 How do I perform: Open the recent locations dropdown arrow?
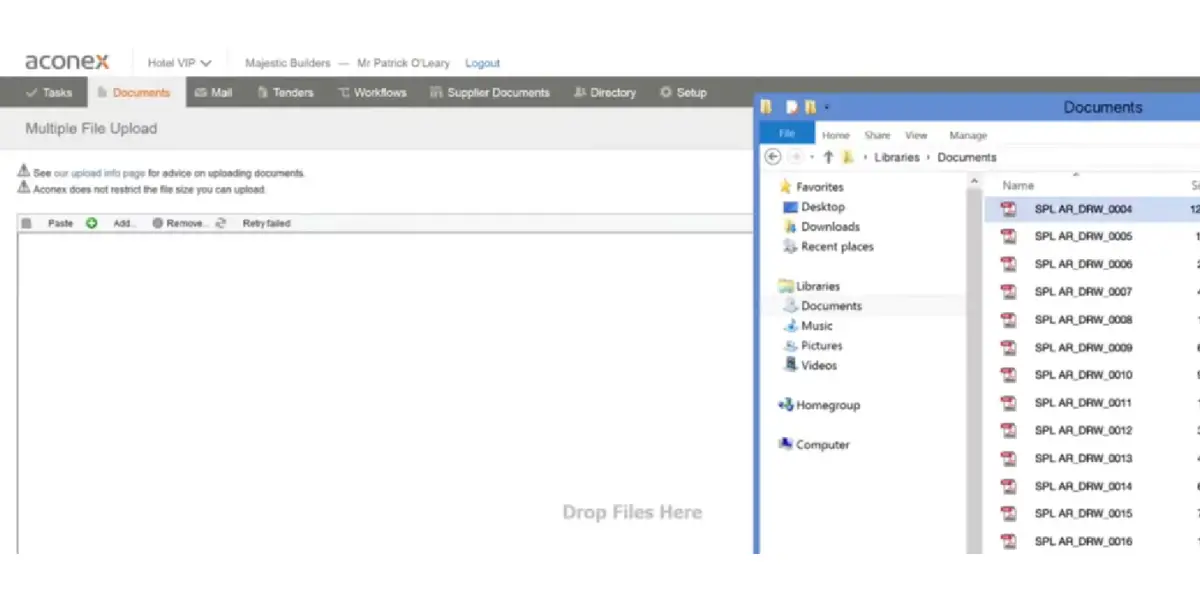tap(812, 158)
